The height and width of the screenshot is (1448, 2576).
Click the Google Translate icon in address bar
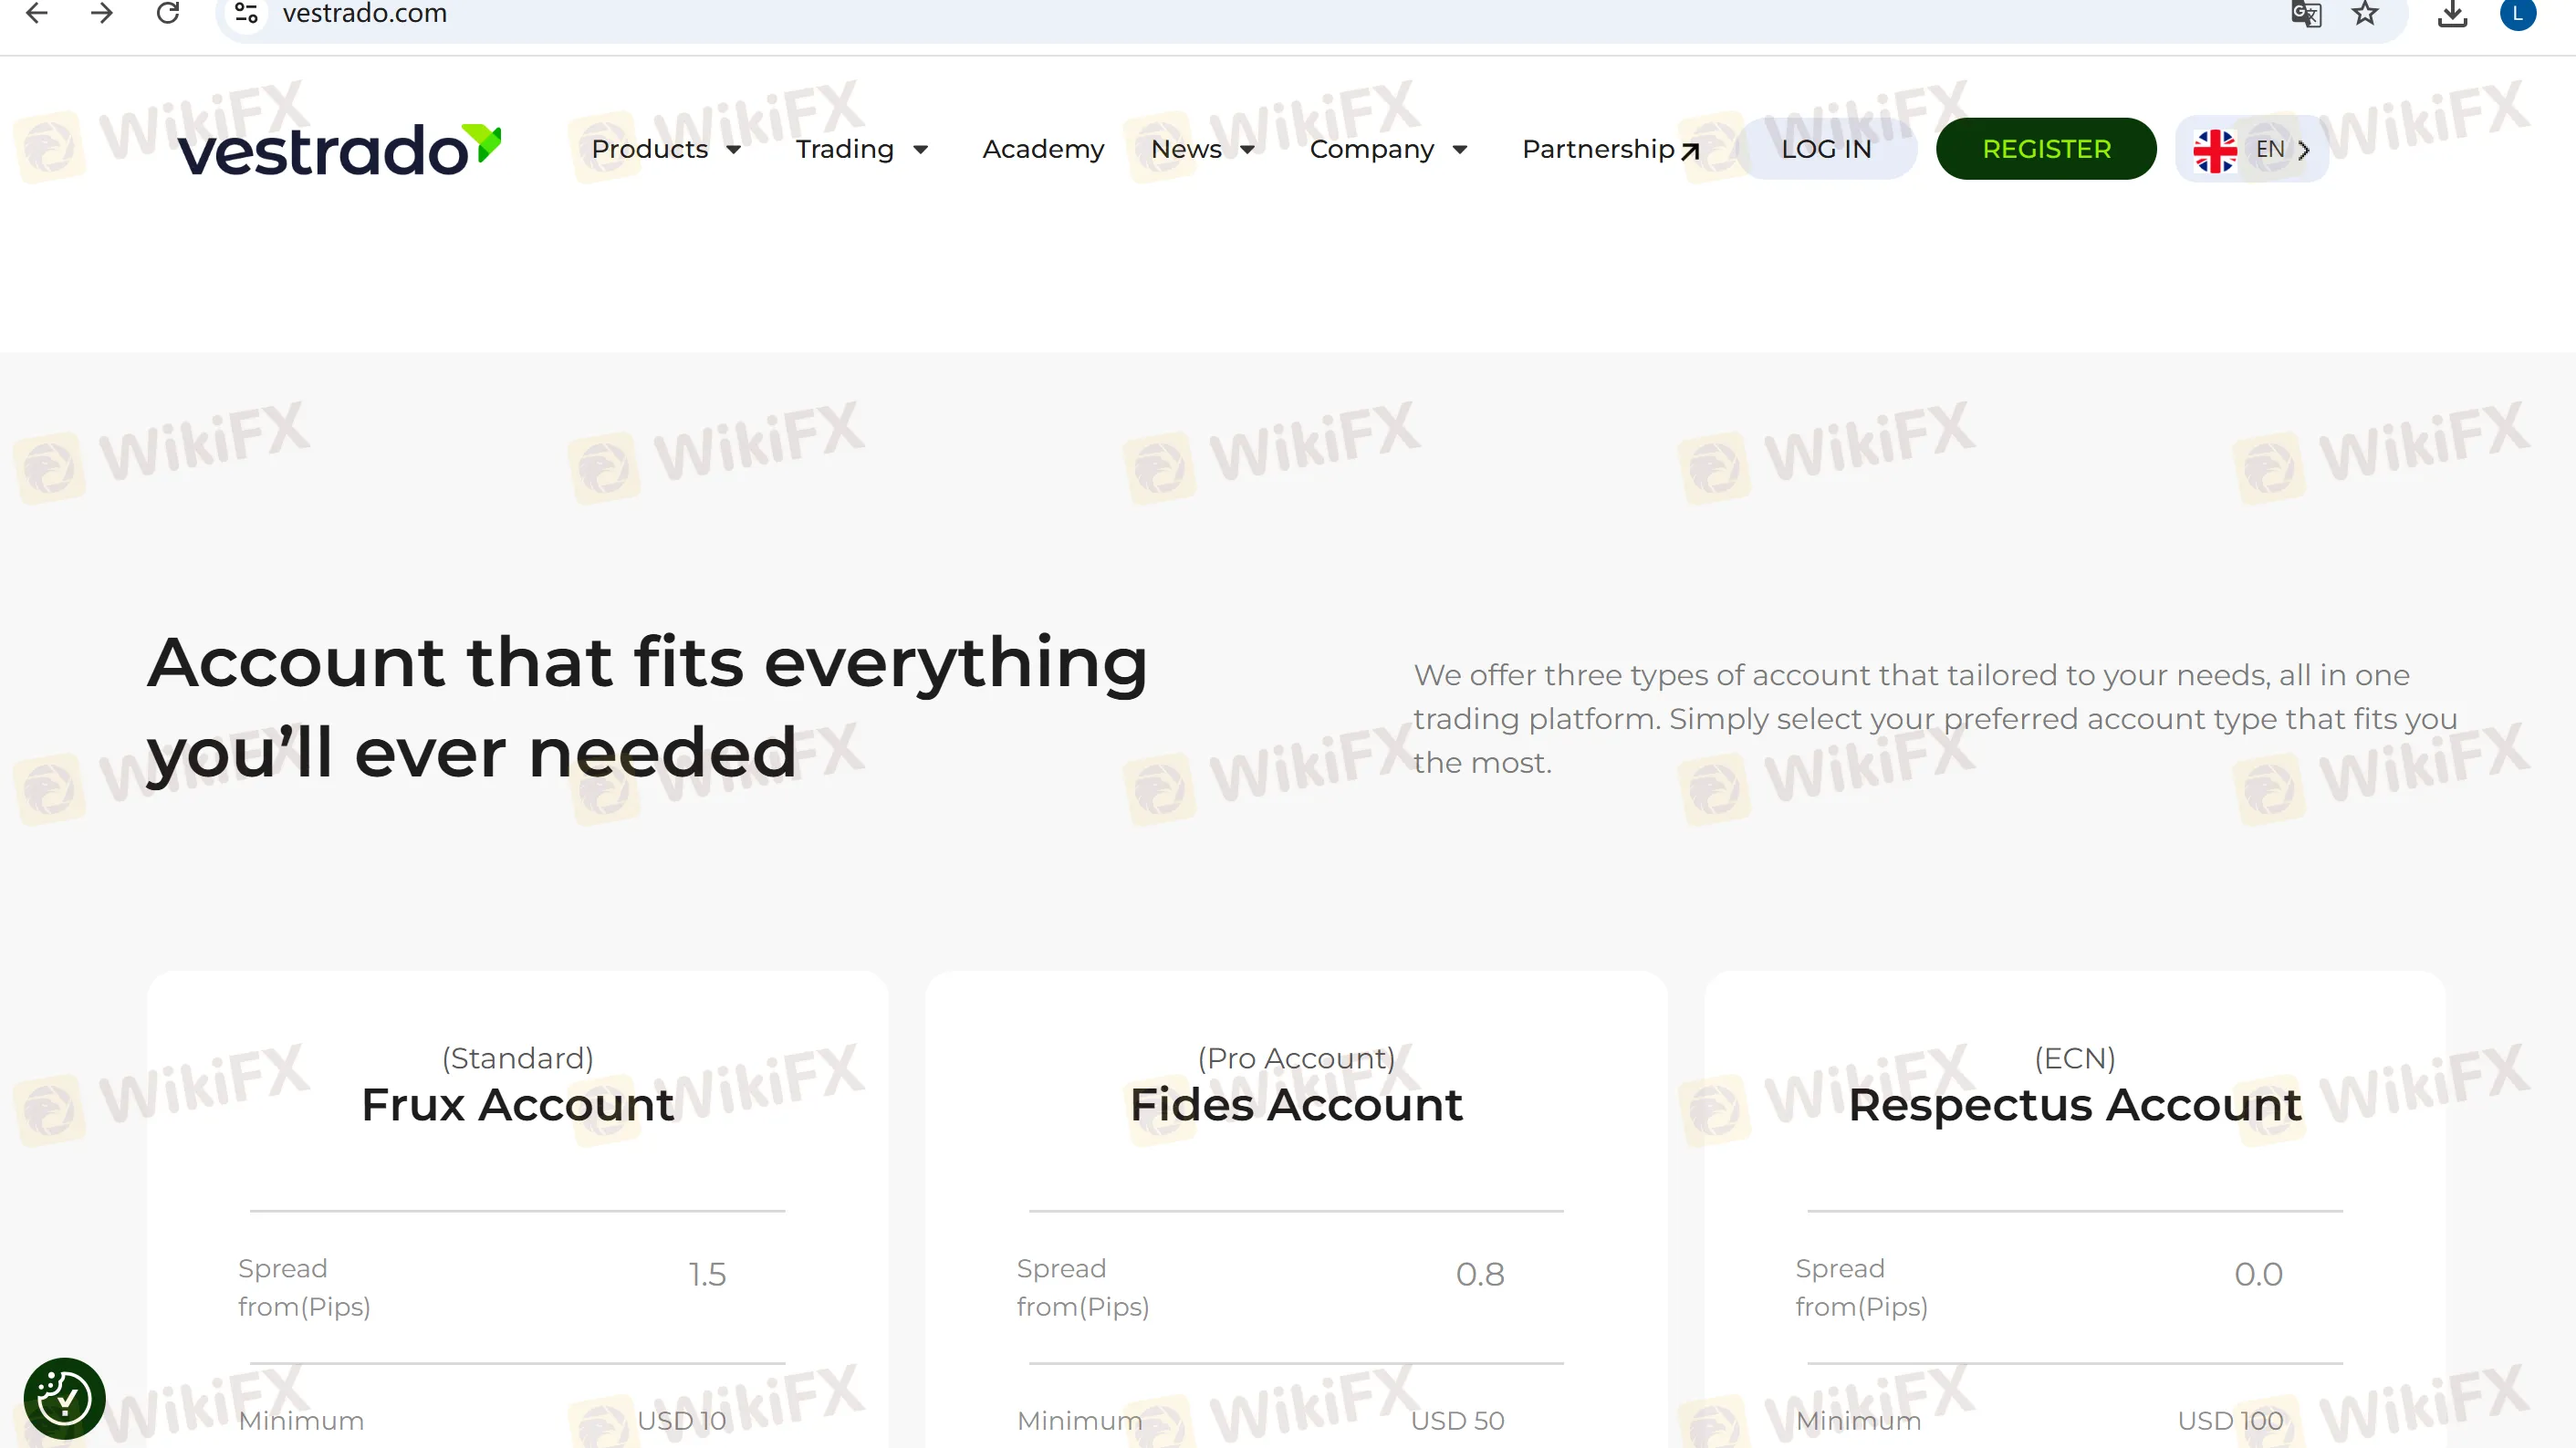click(2306, 13)
